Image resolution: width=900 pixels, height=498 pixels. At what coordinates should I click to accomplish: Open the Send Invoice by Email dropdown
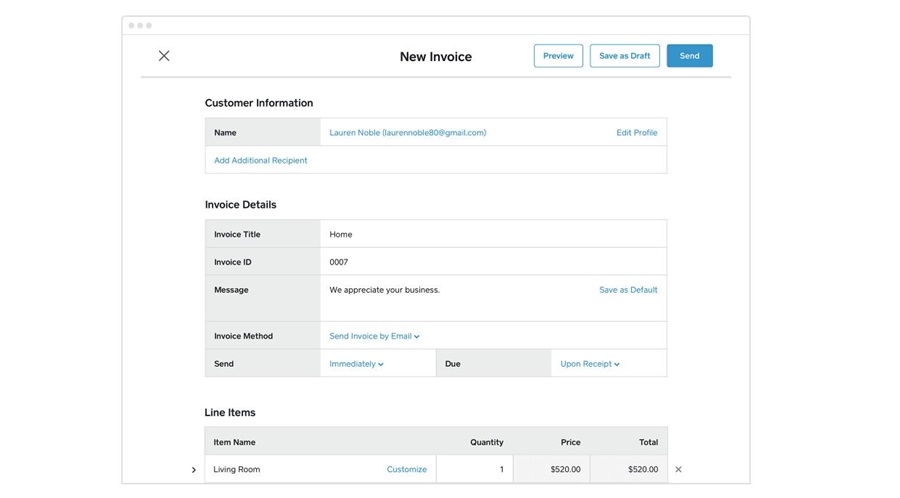[x=374, y=336]
